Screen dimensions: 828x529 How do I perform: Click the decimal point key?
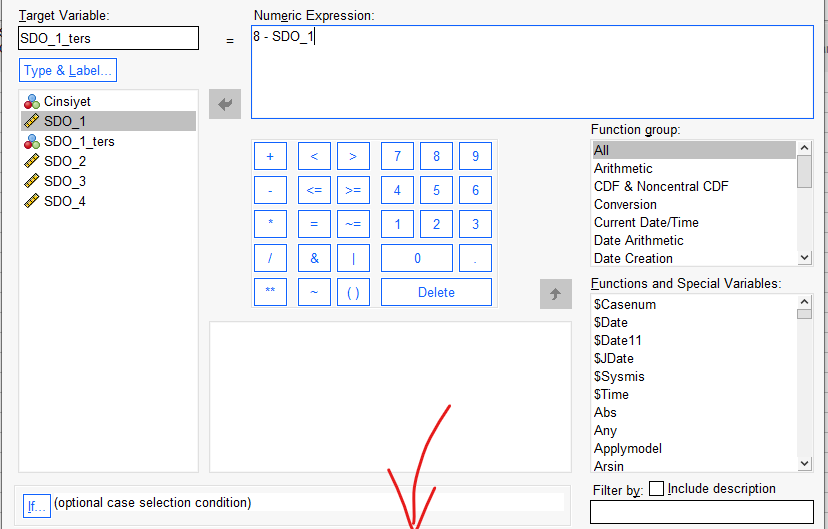(475, 258)
